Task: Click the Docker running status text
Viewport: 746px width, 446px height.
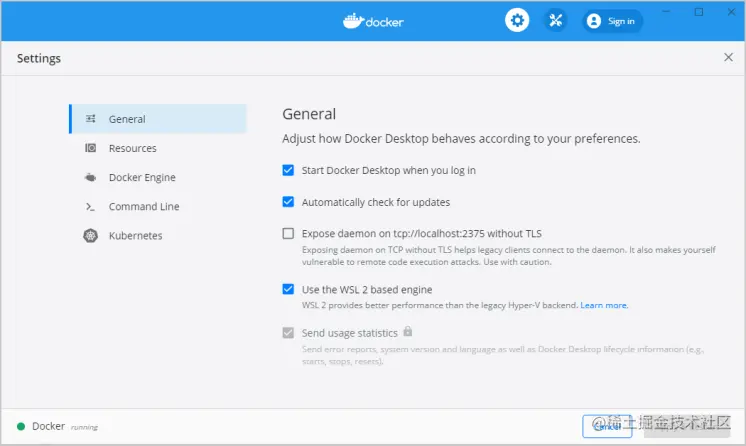Action: pyautogui.click(x=65, y=426)
